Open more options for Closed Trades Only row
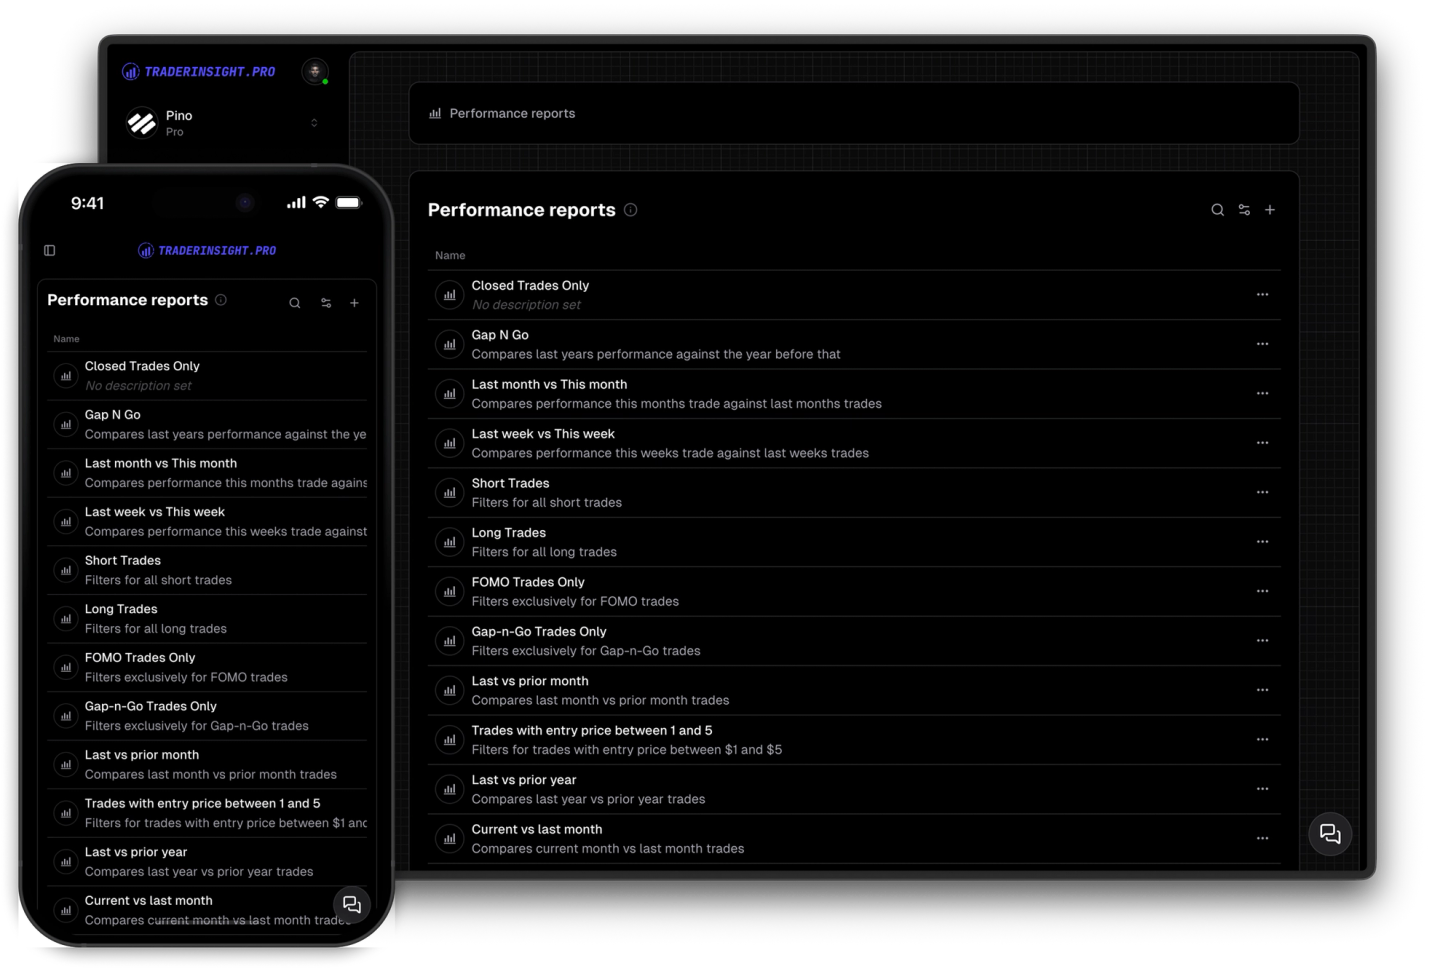Image resolution: width=1456 pixels, height=969 pixels. click(1263, 295)
